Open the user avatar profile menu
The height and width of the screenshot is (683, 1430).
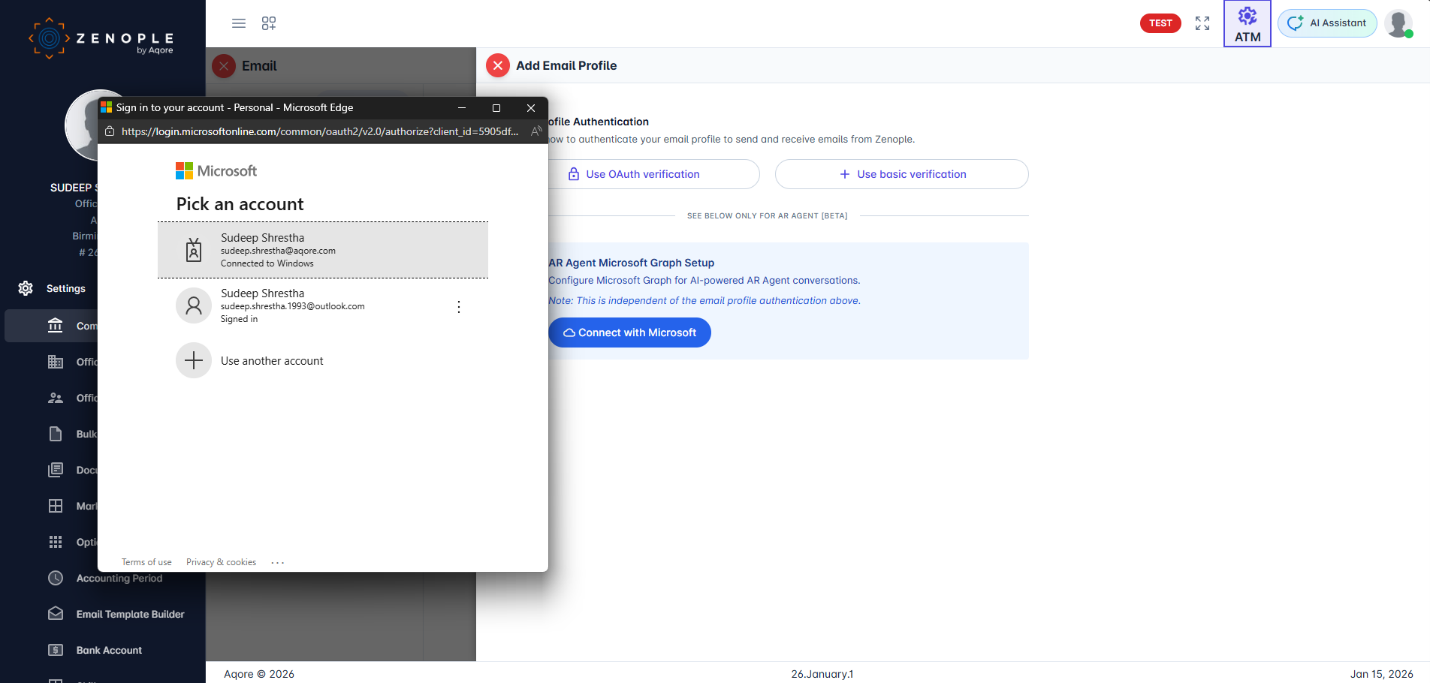(1398, 23)
